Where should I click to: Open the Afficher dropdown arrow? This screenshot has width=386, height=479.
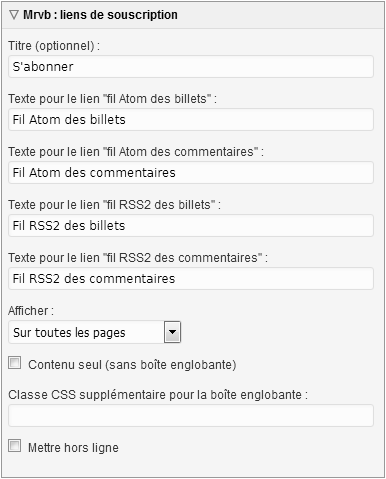pyautogui.click(x=172, y=332)
